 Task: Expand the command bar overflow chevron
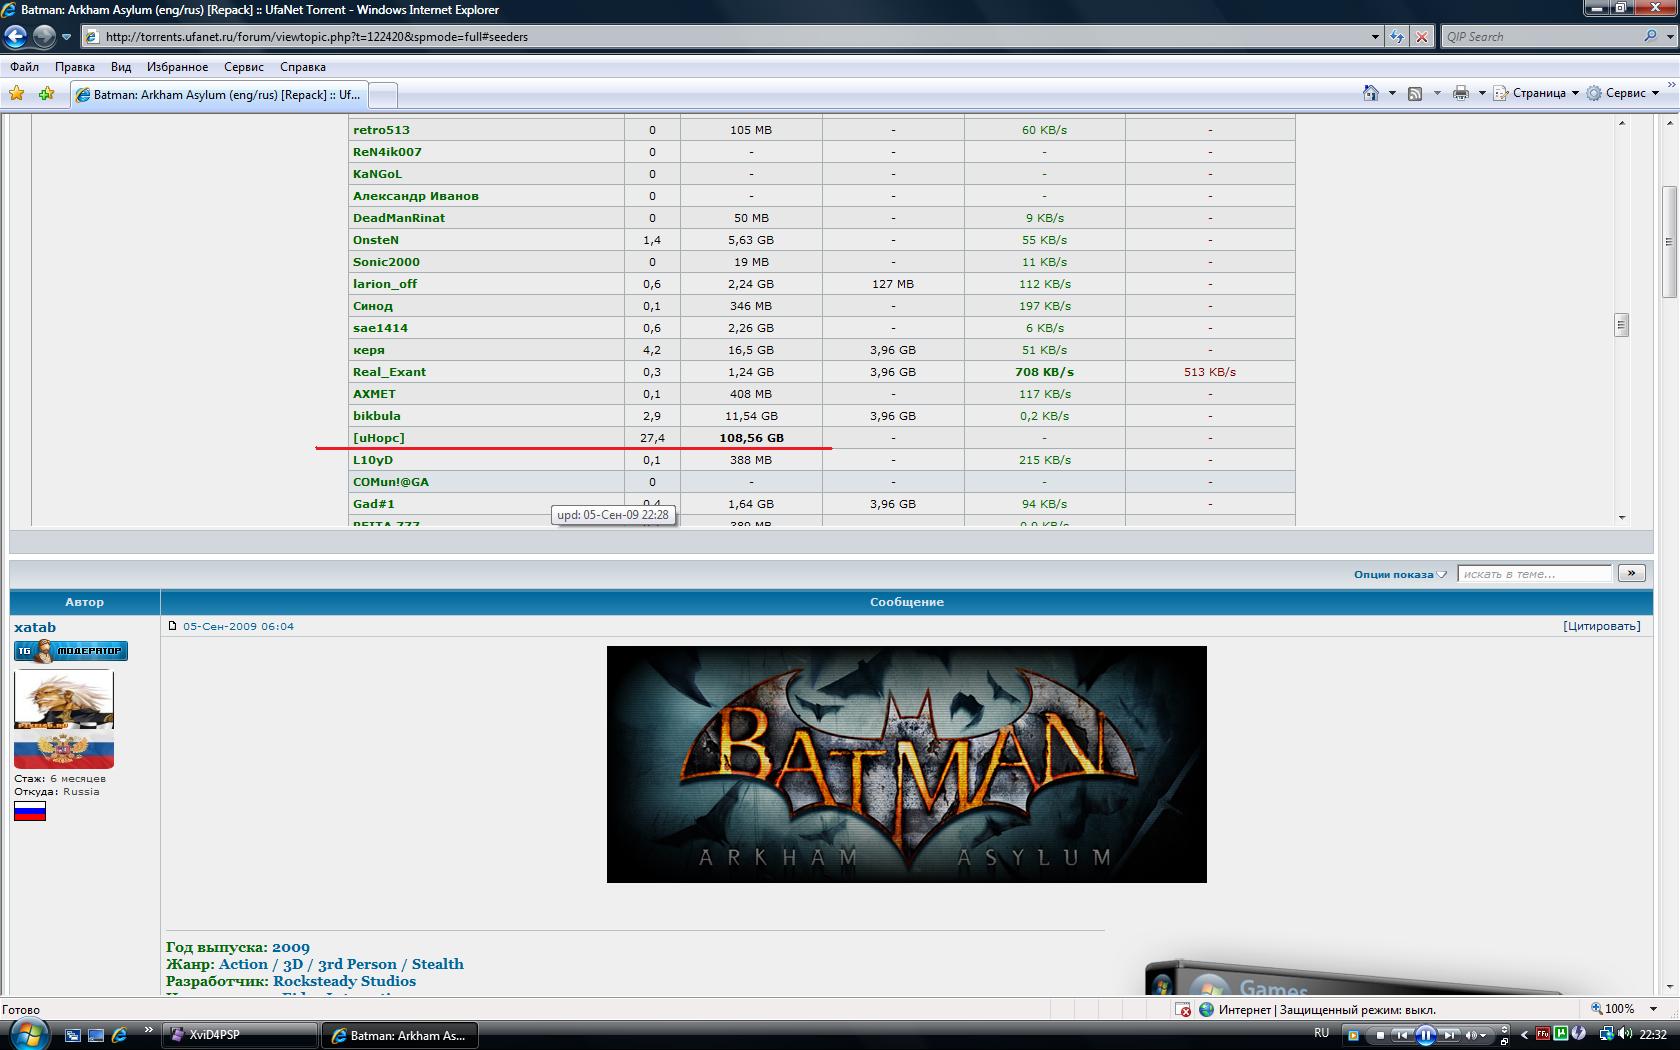(x=1672, y=87)
